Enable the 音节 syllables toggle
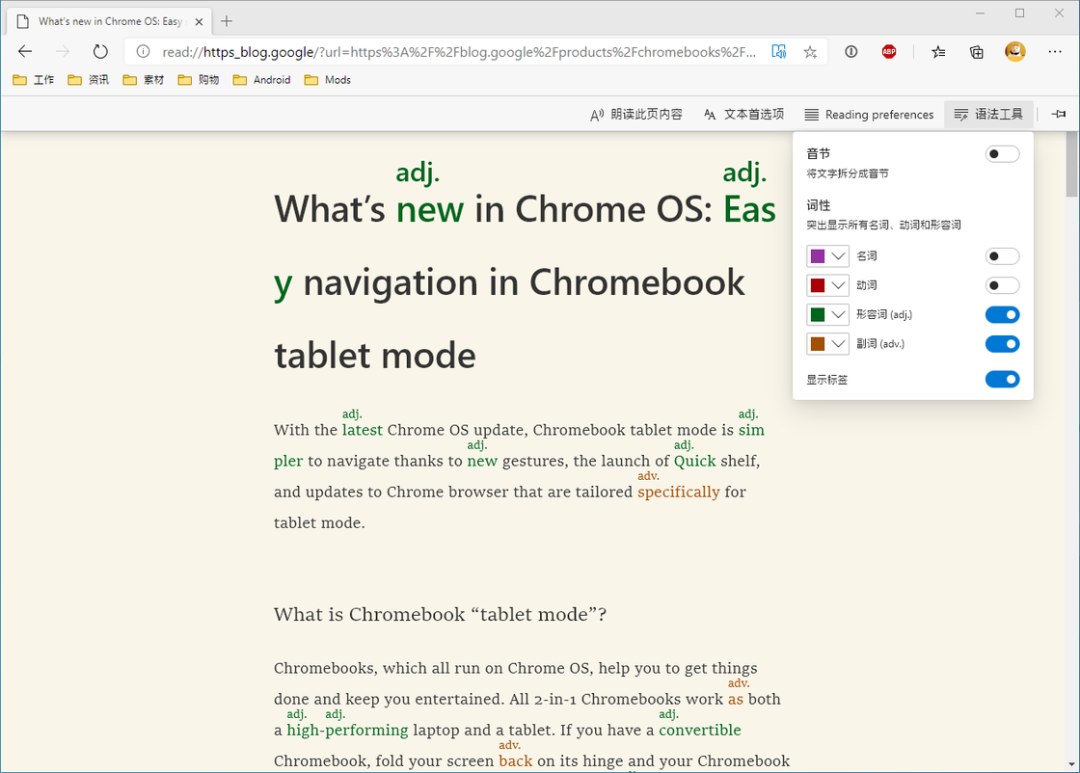The image size is (1080, 773). coord(1002,154)
